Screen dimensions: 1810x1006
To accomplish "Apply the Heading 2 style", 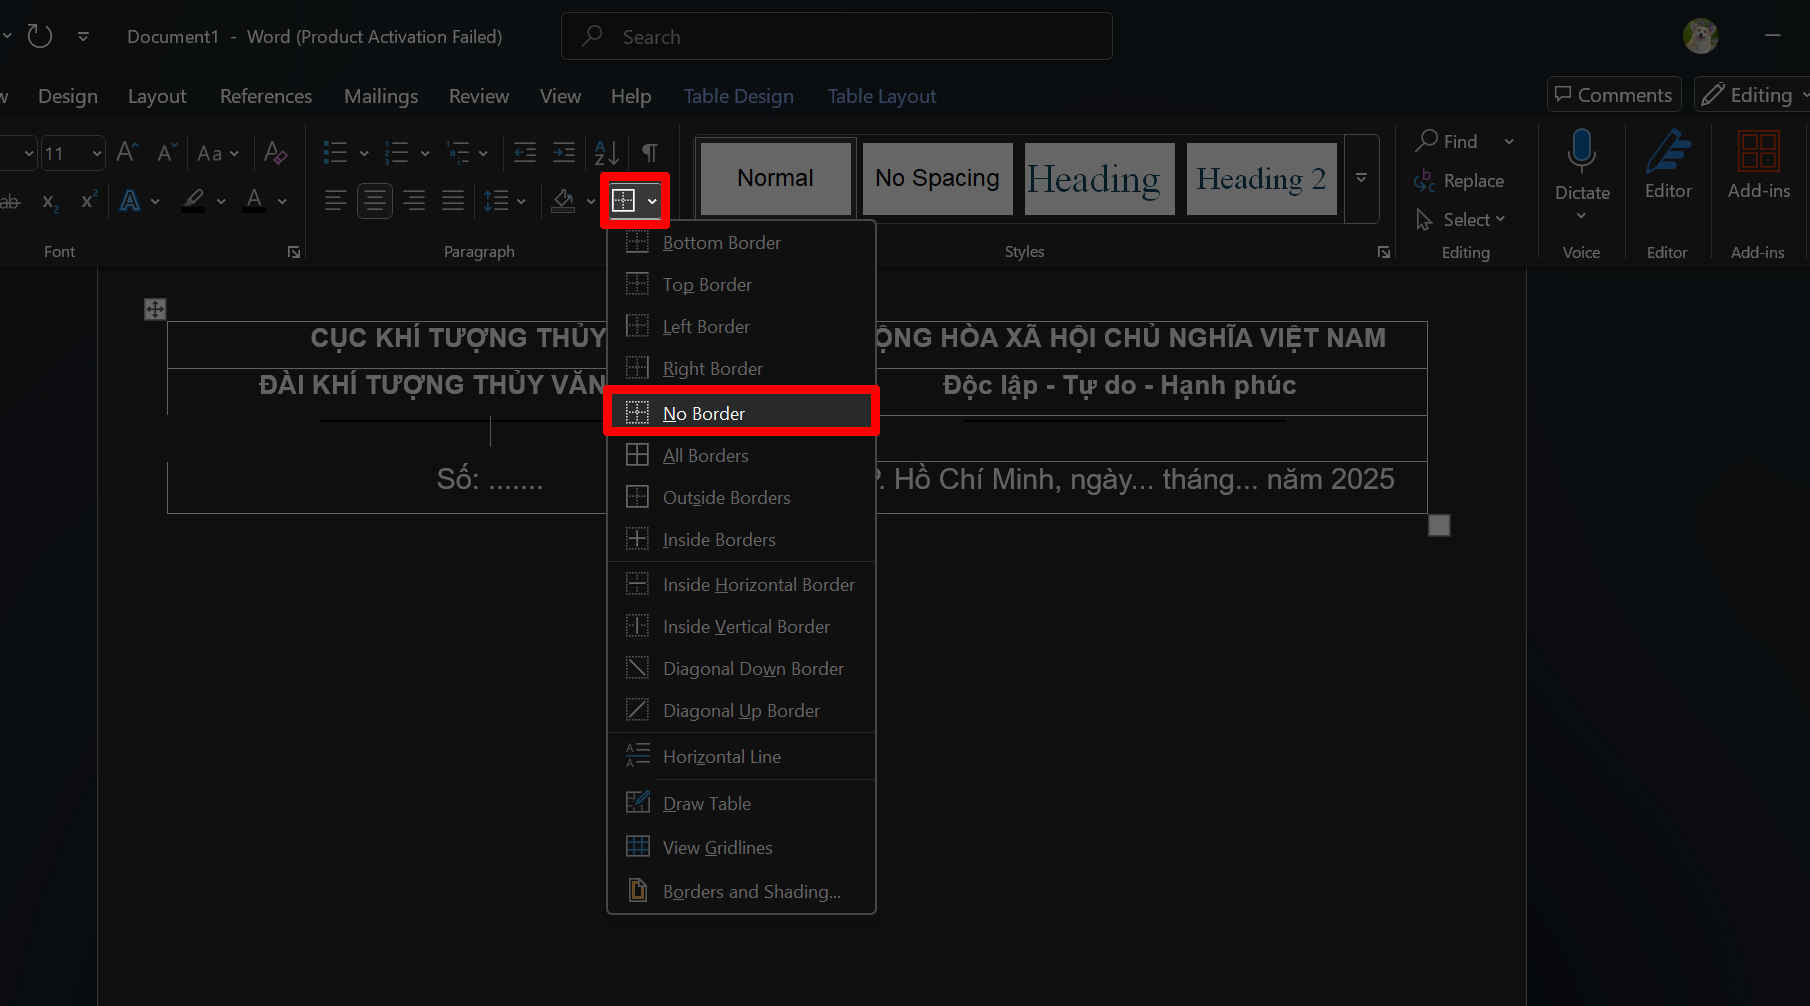I will (1261, 179).
